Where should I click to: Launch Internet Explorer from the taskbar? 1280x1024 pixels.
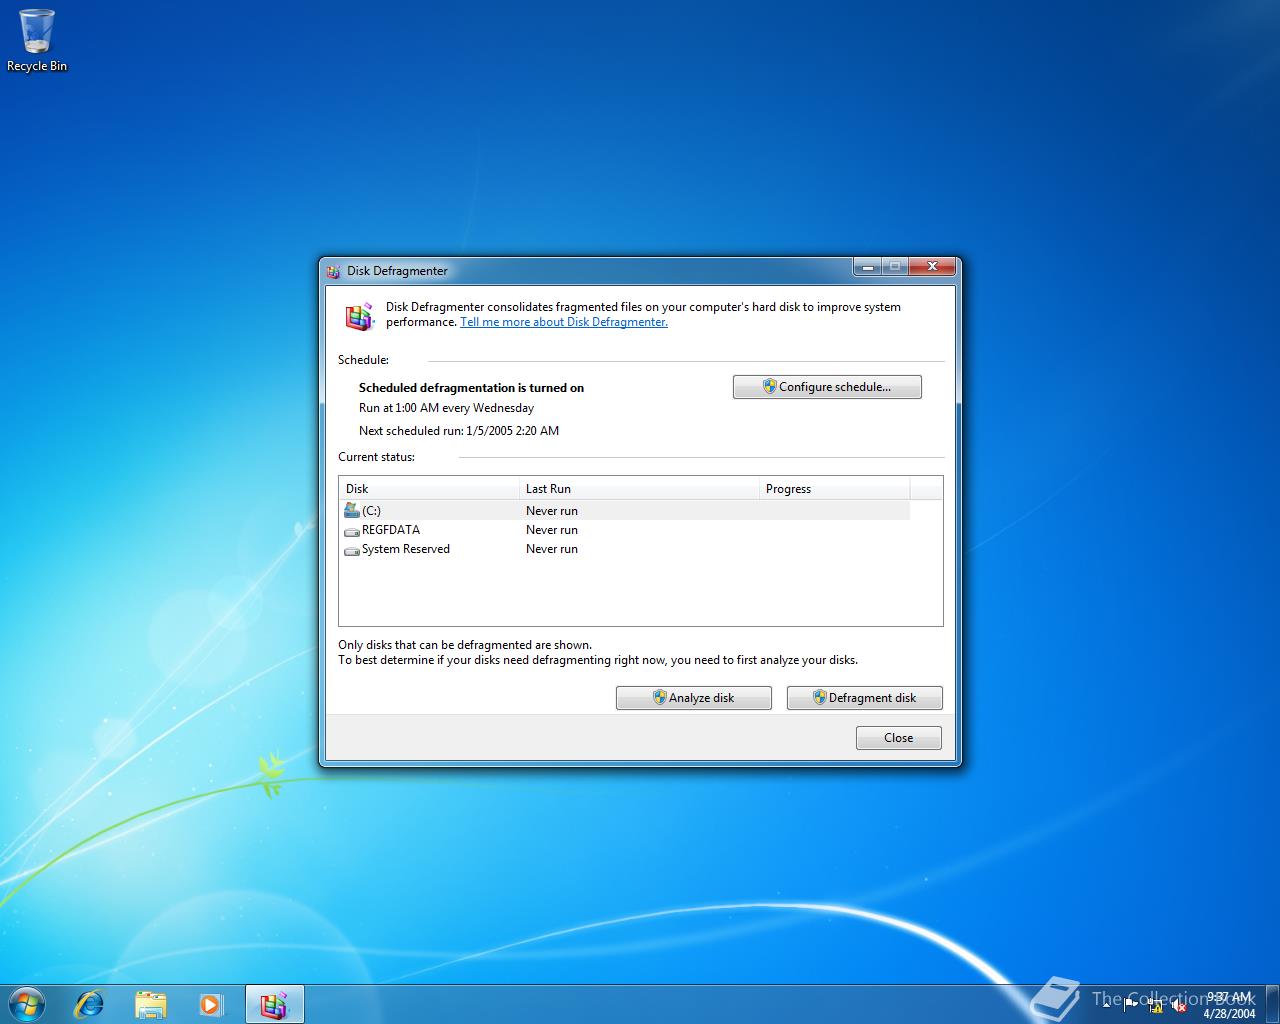point(90,1004)
